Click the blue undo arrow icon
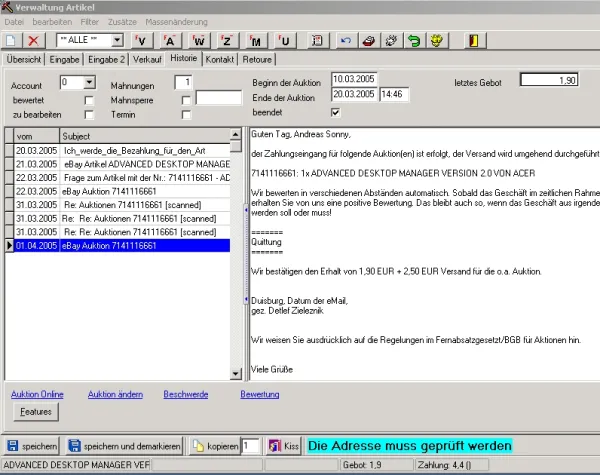The height and width of the screenshot is (475, 600). click(346, 40)
